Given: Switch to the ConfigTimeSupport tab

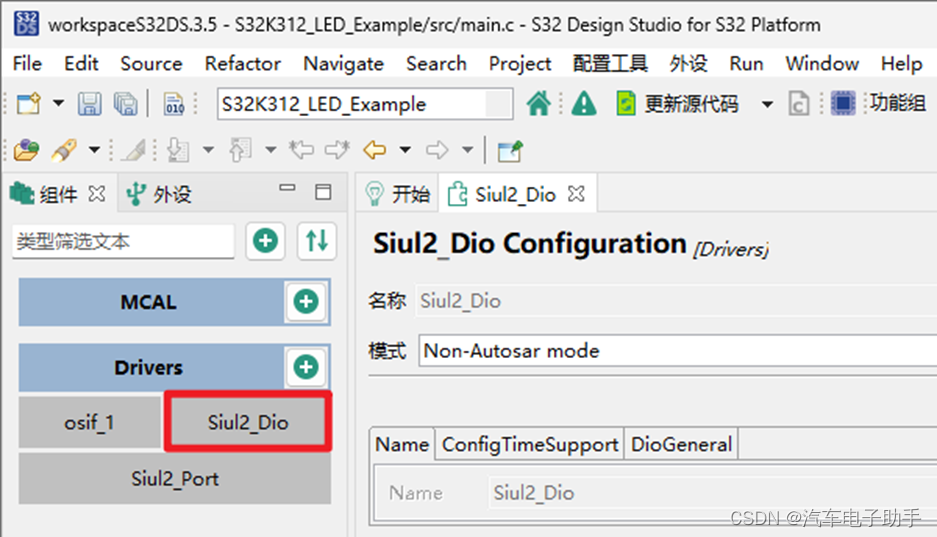Looking at the screenshot, I should click(x=529, y=444).
